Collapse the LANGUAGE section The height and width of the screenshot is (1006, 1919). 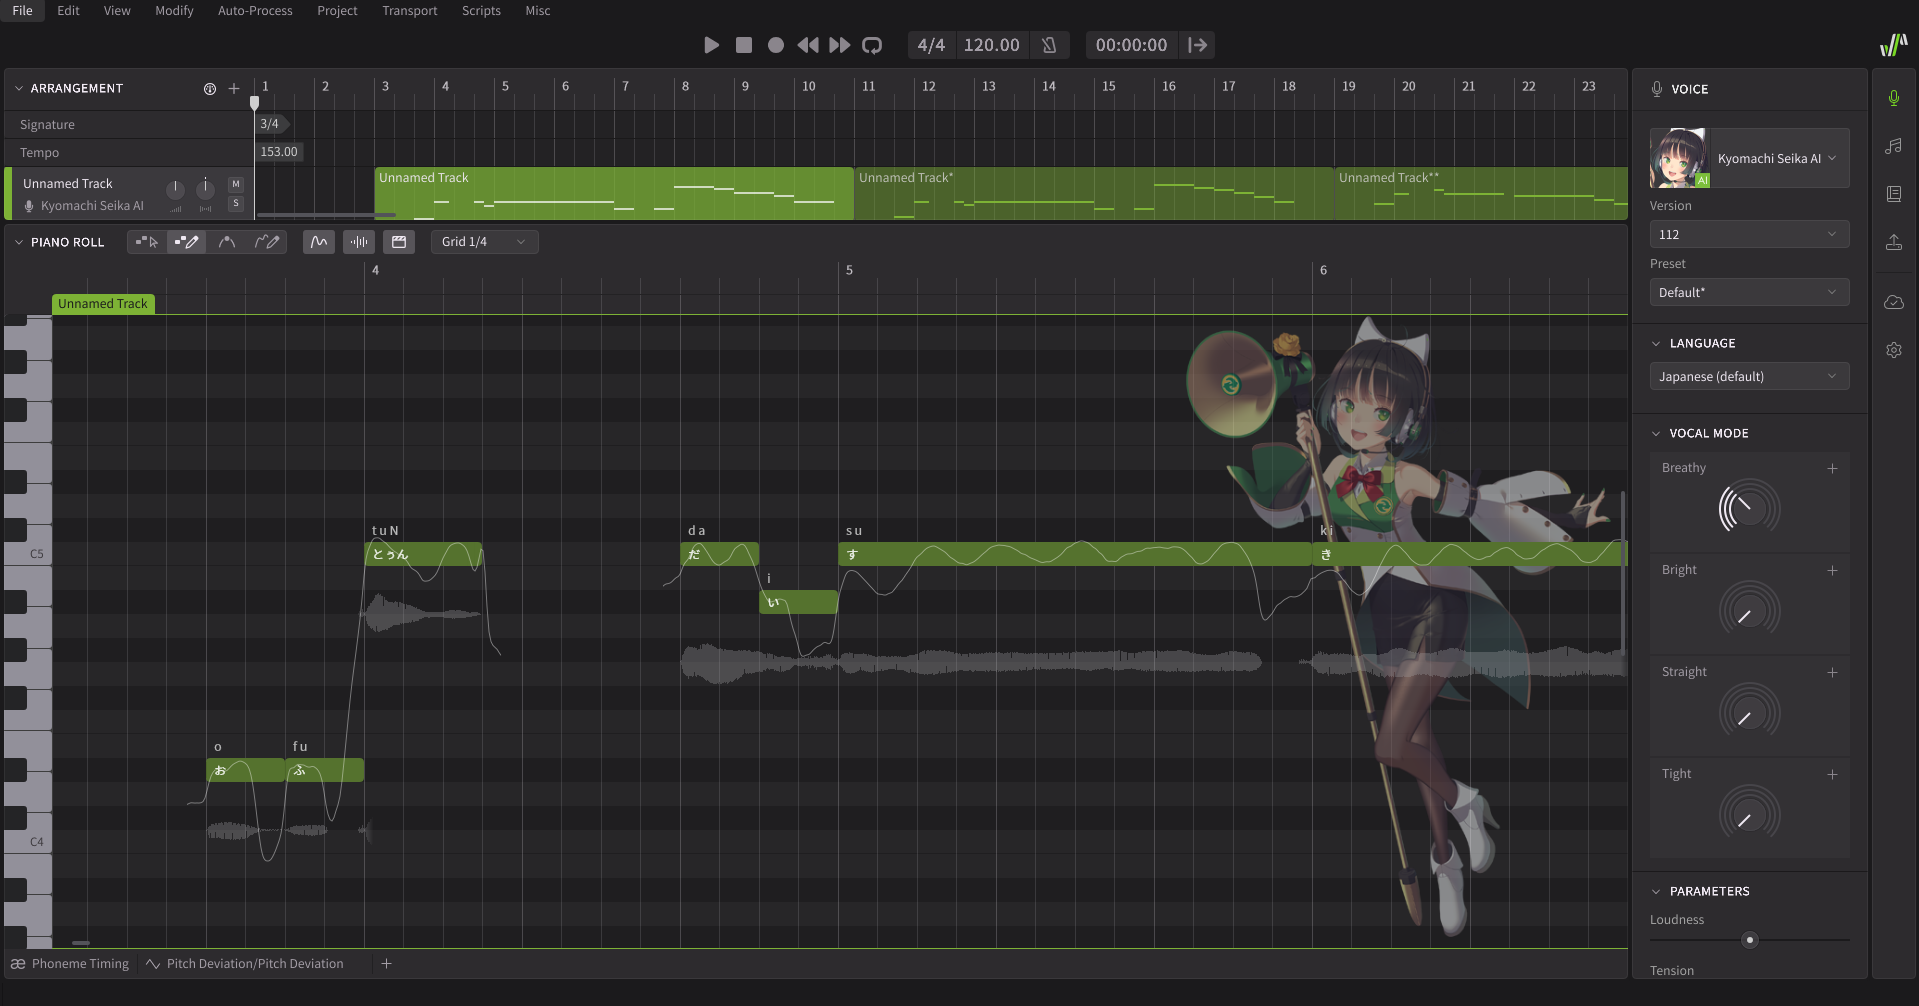(1656, 343)
